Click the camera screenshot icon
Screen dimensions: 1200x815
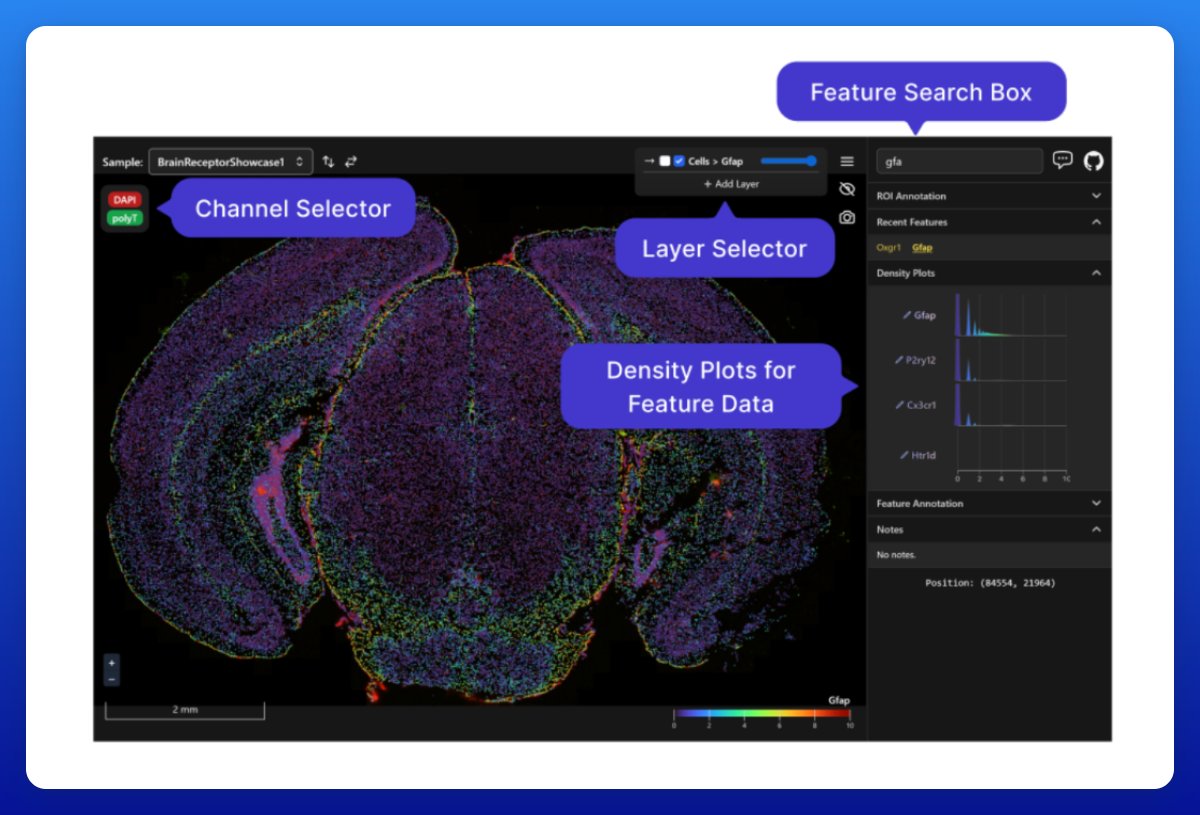click(847, 217)
